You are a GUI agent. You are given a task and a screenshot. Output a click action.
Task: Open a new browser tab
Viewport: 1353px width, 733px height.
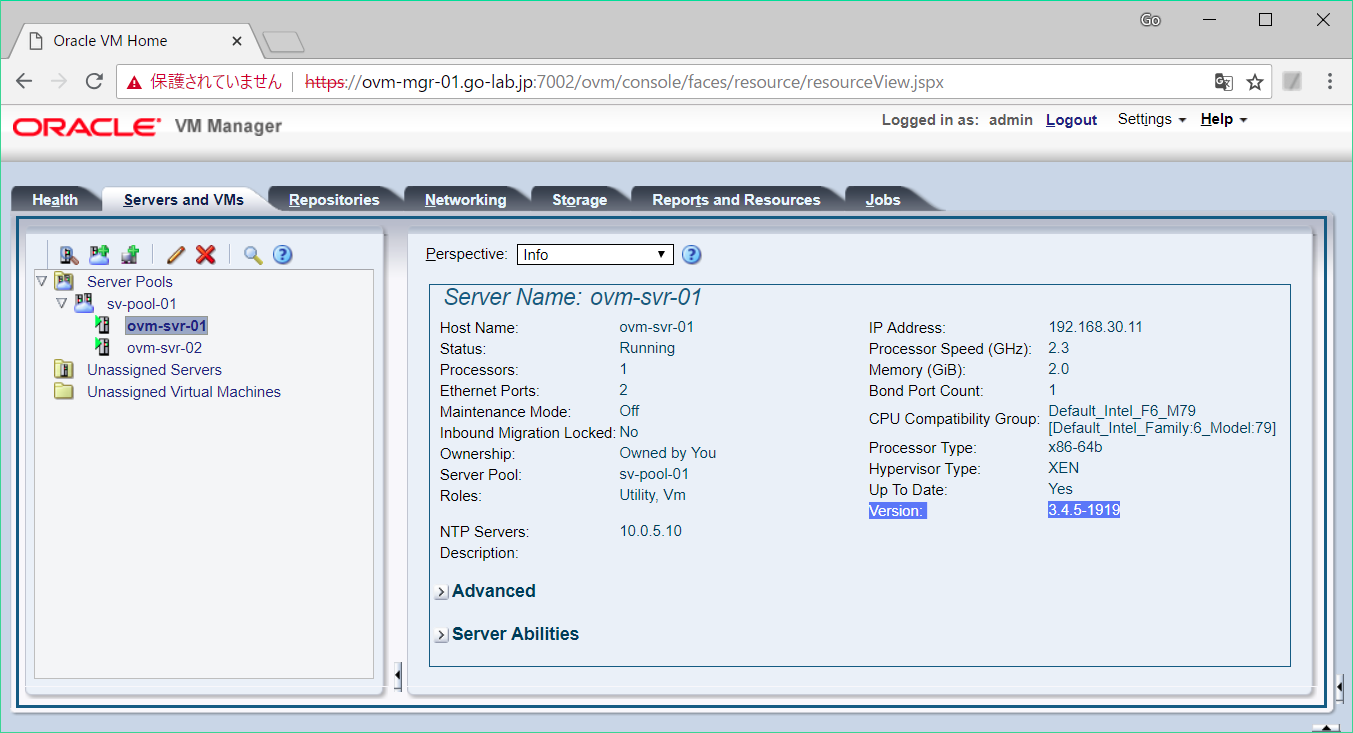pyautogui.click(x=283, y=42)
